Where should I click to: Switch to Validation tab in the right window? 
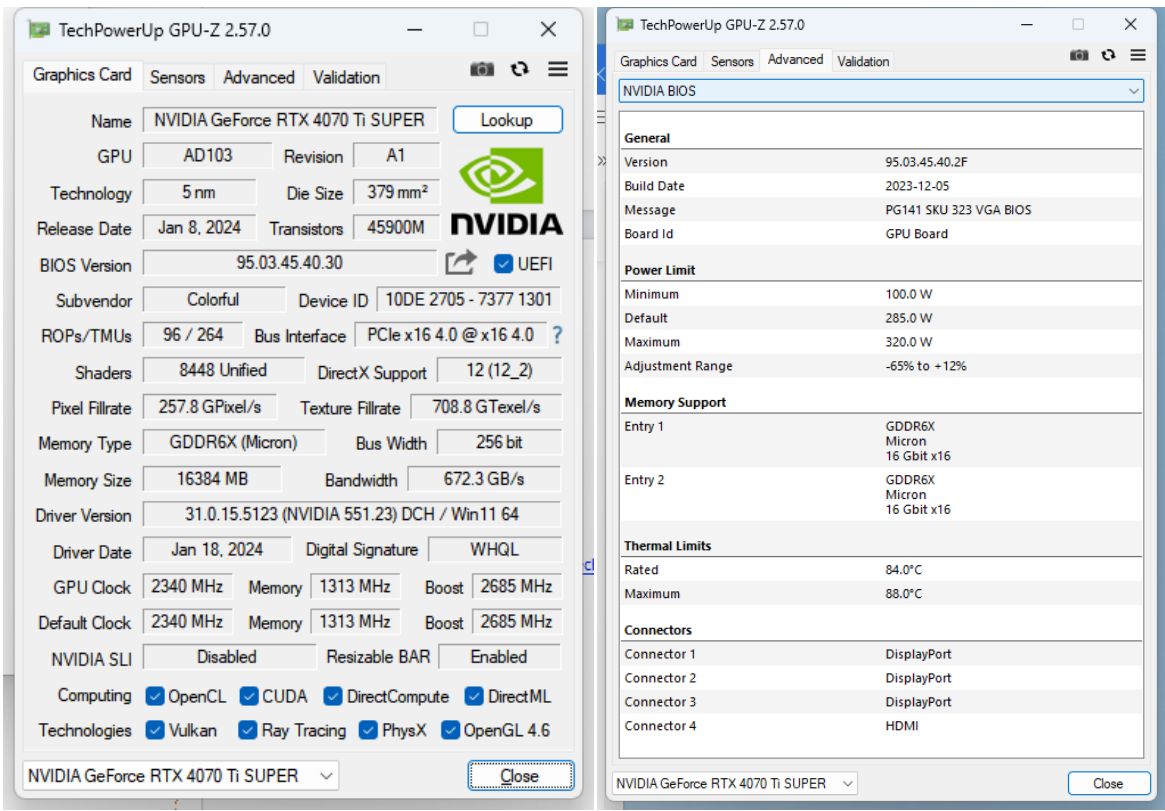coord(863,62)
